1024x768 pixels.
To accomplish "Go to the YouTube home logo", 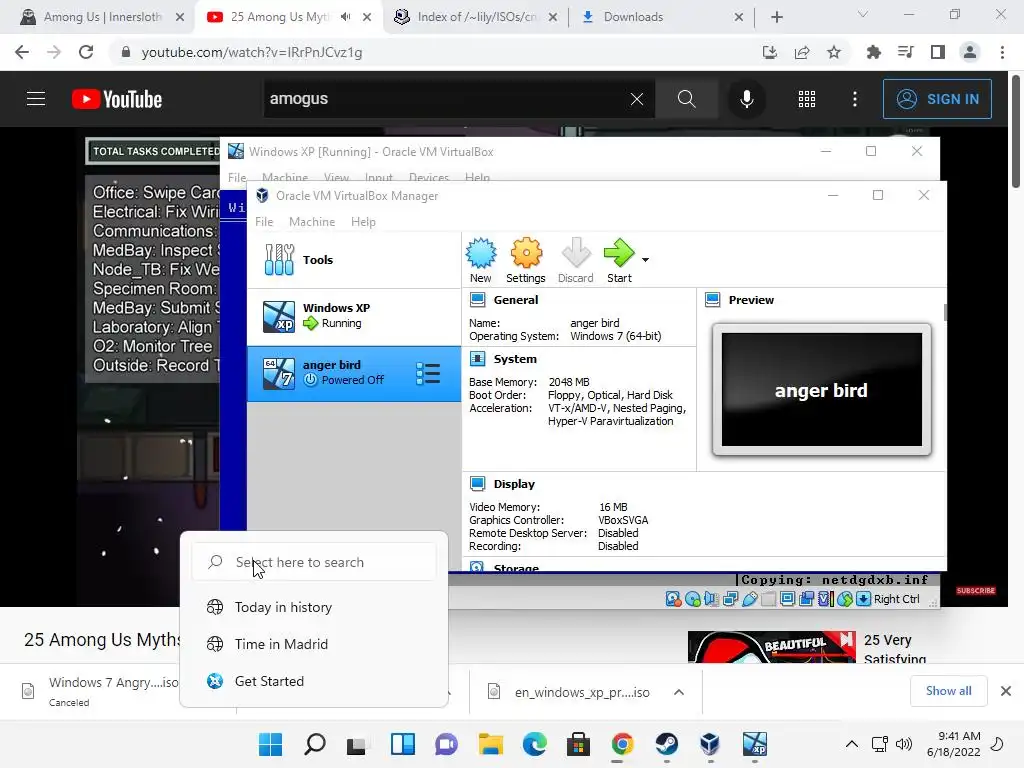I will click(x=117, y=99).
